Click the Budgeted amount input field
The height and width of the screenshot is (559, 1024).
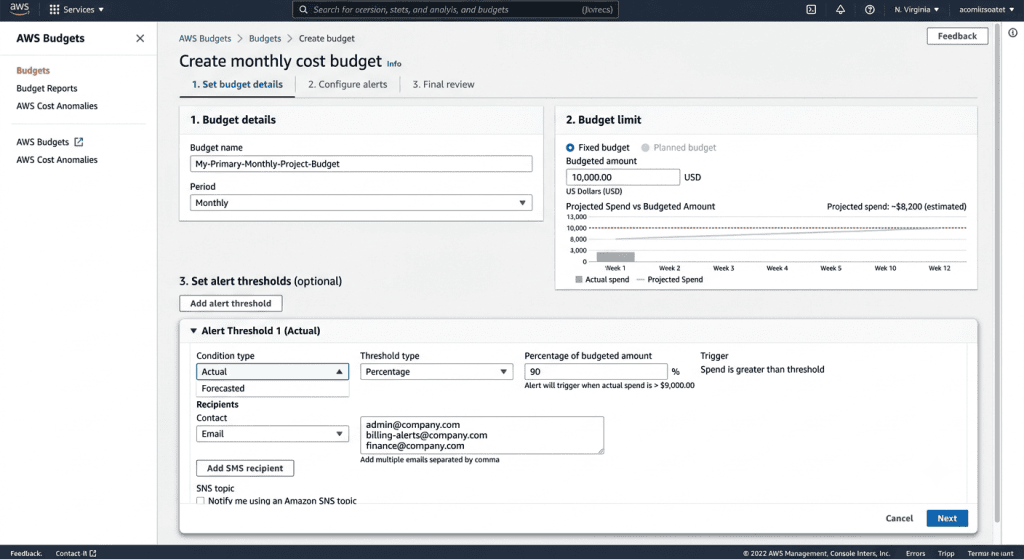pos(623,177)
